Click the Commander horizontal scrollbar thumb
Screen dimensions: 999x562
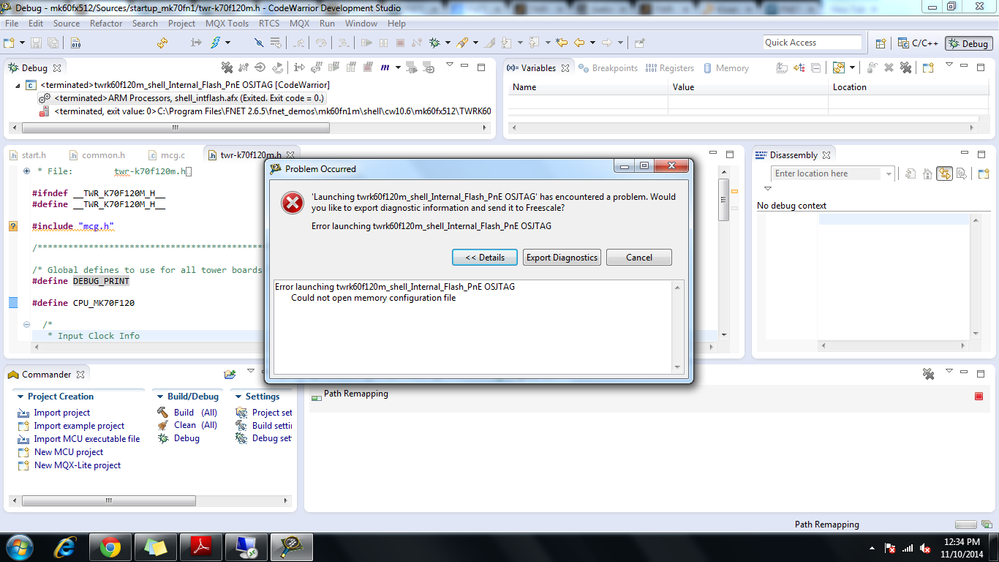(x=108, y=501)
